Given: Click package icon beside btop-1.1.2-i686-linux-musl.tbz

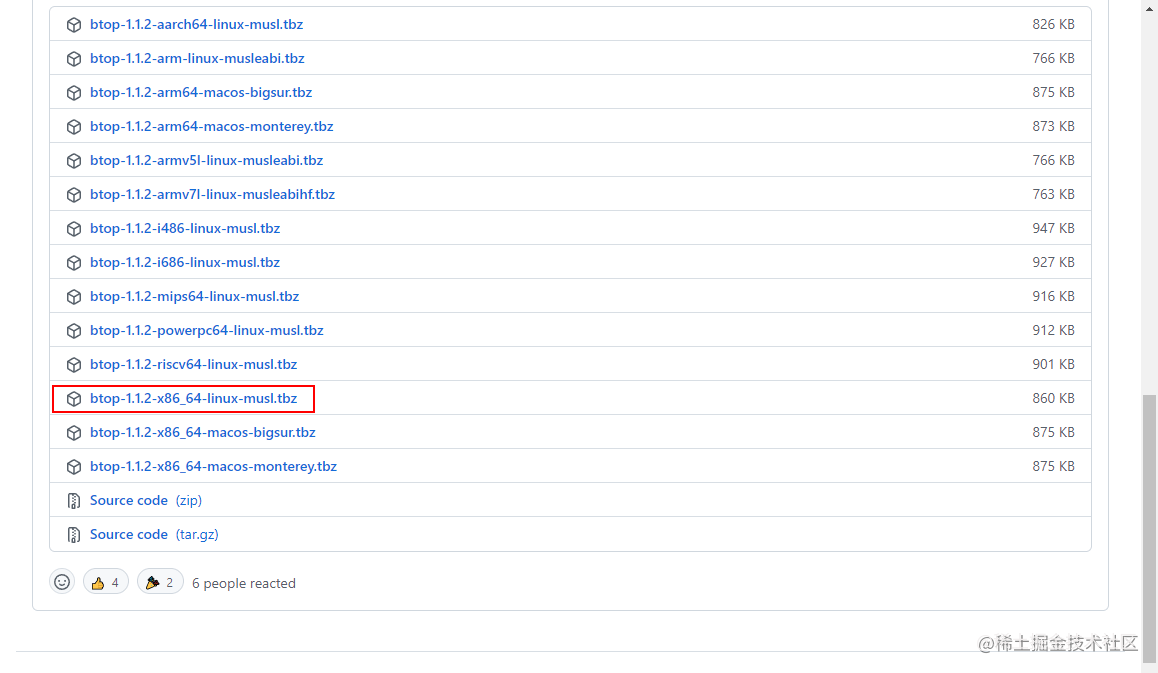Looking at the screenshot, I should (74, 262).
